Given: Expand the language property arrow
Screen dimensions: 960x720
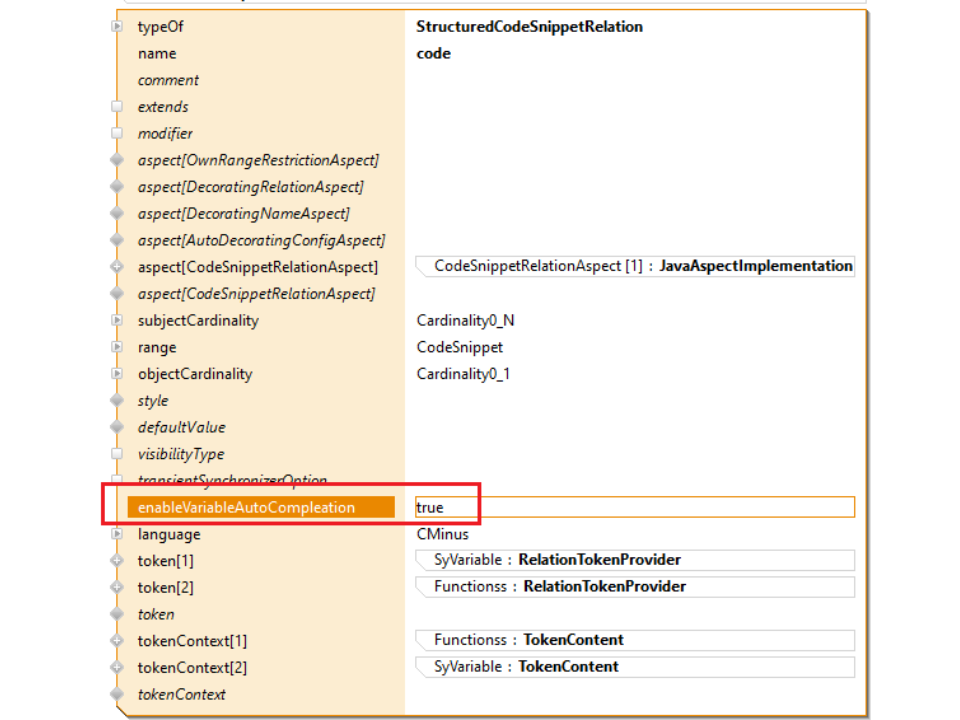Looking at the screenshot, I should coord(117,534).
